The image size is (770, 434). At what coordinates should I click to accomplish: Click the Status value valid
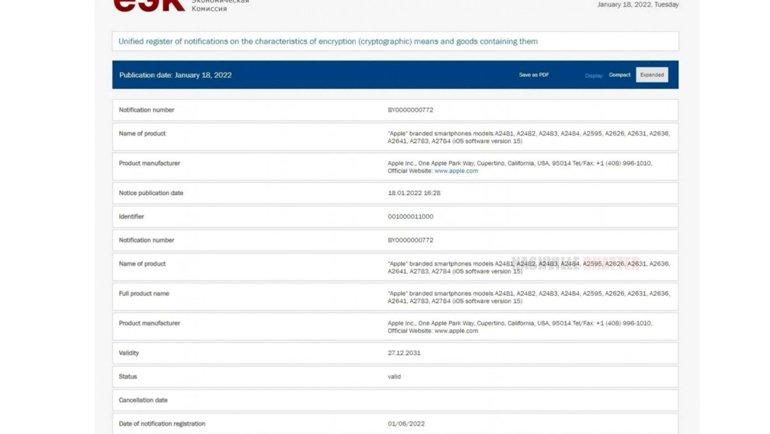pyautogui.click(x=394, y=377)
